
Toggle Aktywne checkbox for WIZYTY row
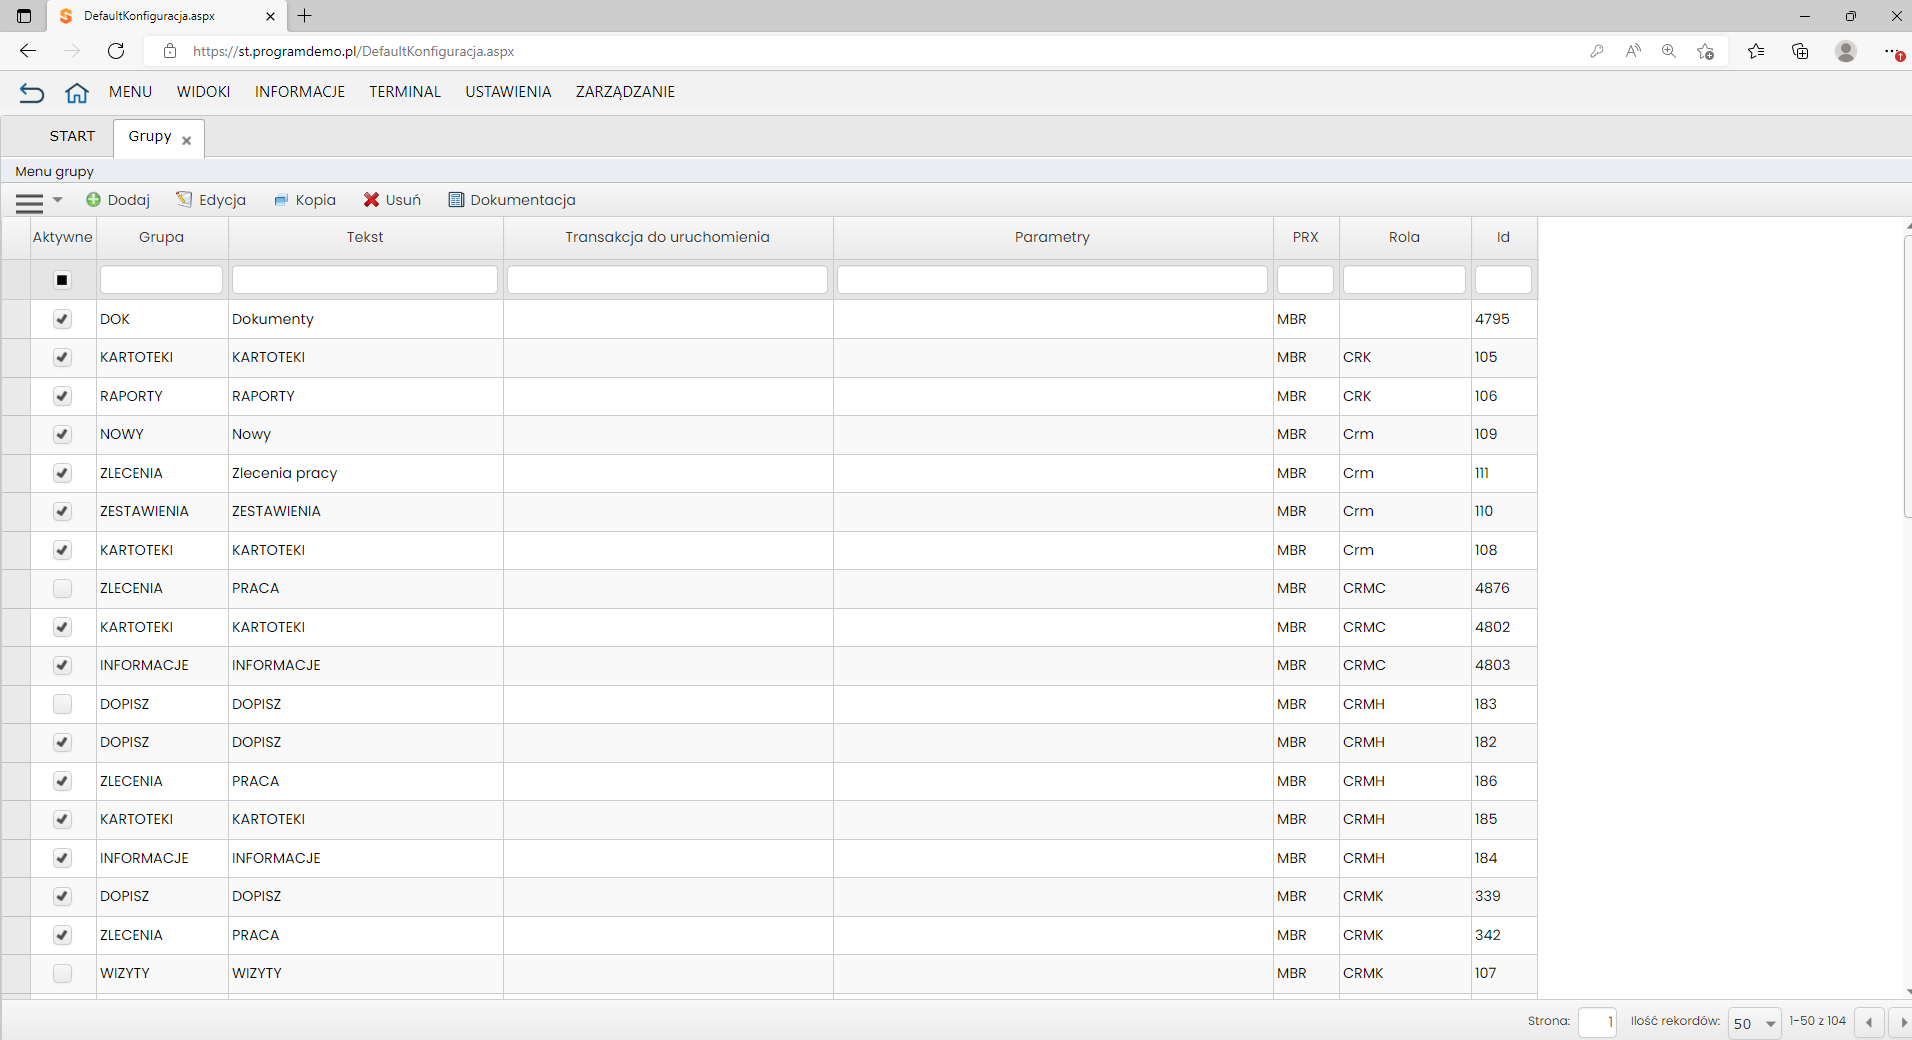62,973
